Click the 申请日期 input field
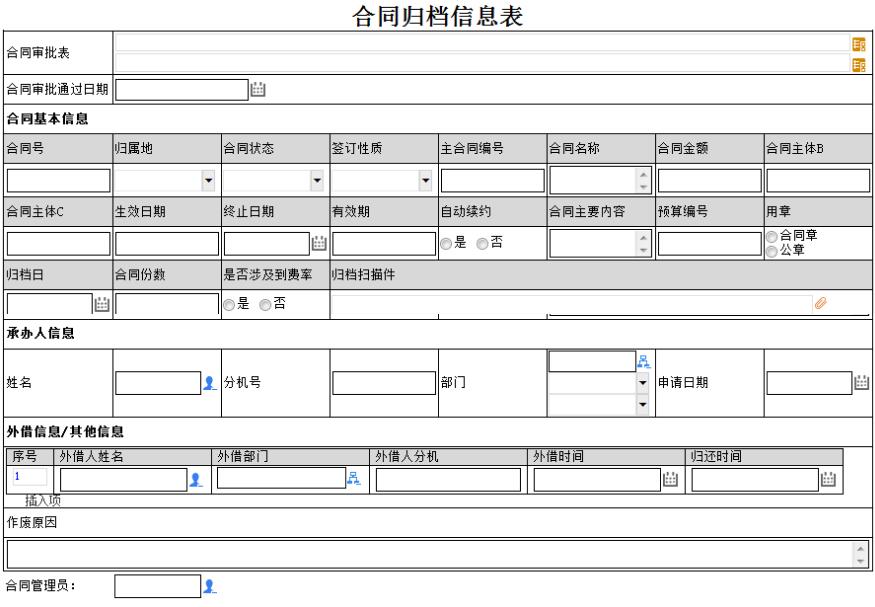The image size is (875, 607). 809,383
